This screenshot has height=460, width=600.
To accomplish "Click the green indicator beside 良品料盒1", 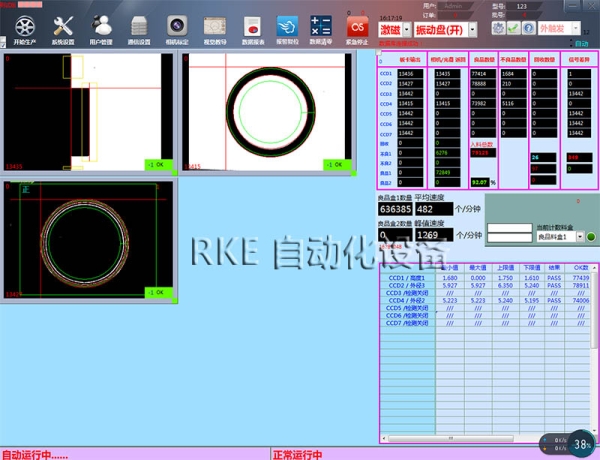I will point(590,237).
